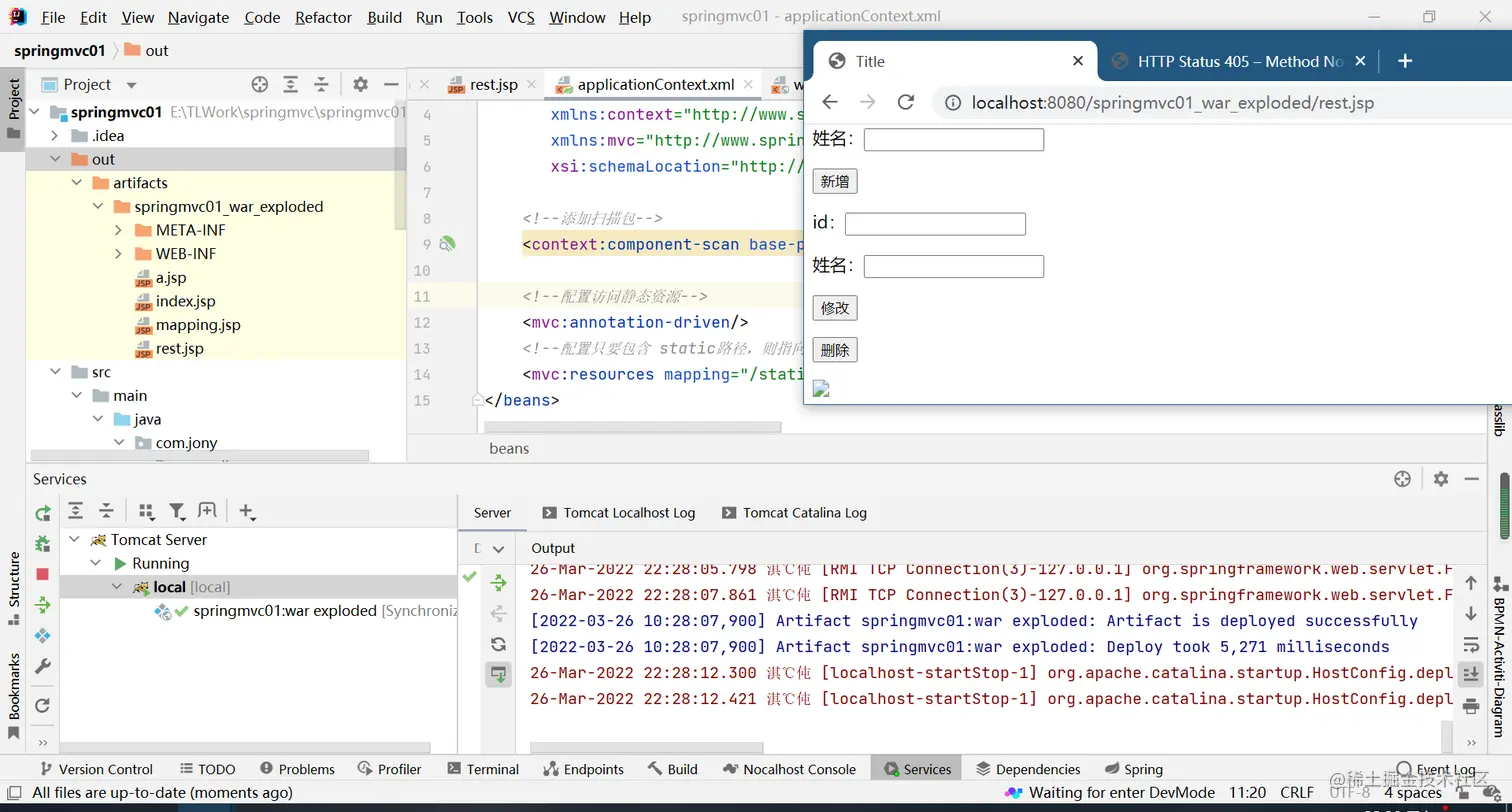
Task: Click the Select Opened File target icon
Action: coord(260,85)
